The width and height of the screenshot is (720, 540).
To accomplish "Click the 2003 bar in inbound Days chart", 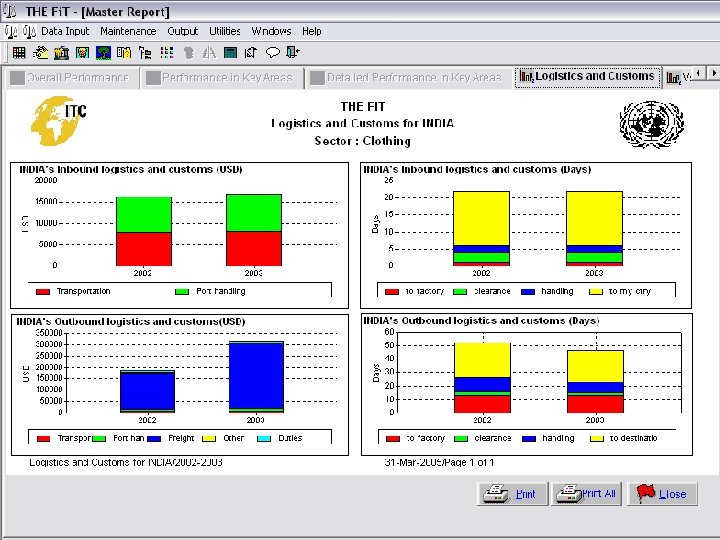I will [x=594, y=229].
